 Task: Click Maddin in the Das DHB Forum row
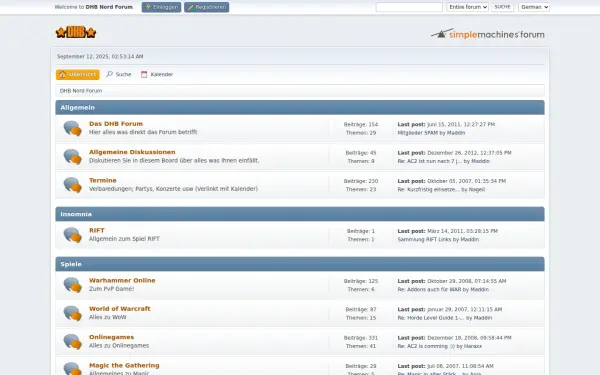click(456, 133)
